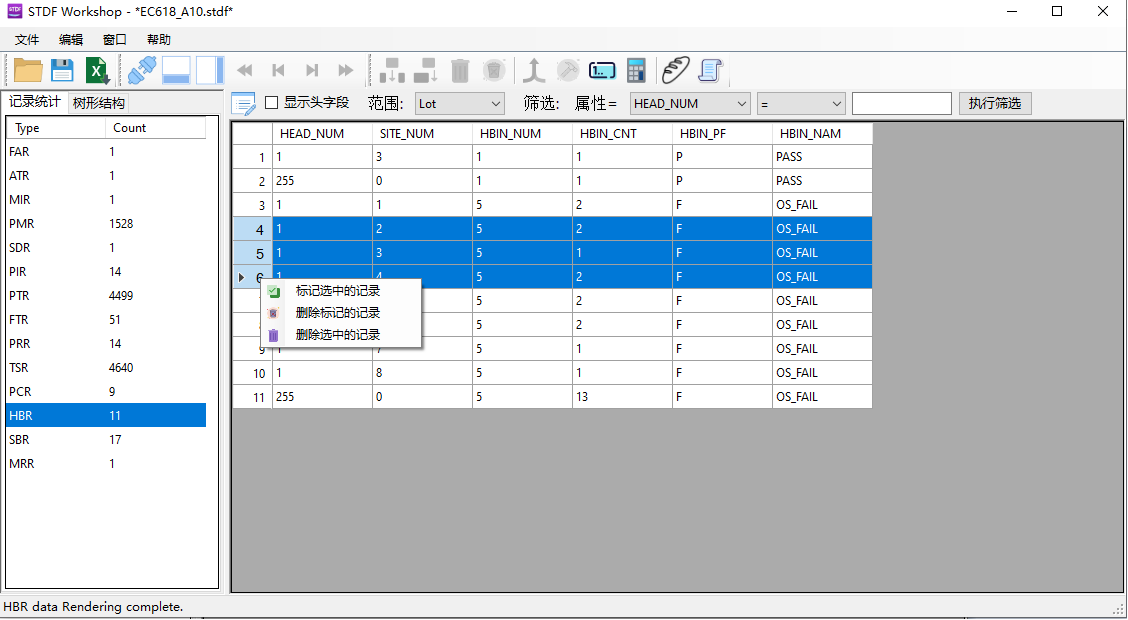Click the save floppy disk icon

[x=62, y=70]
